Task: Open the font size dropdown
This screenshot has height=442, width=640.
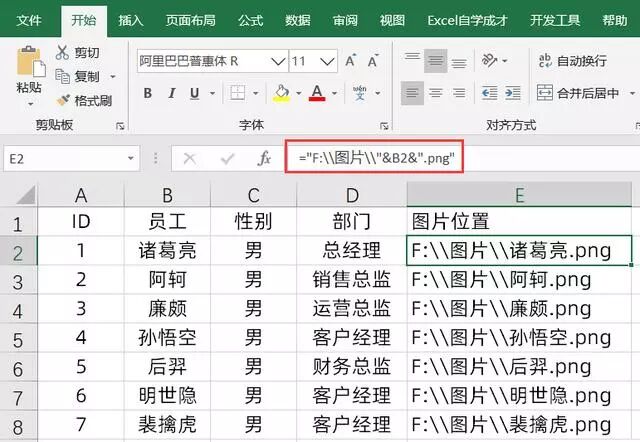Action: click(327, 61)
